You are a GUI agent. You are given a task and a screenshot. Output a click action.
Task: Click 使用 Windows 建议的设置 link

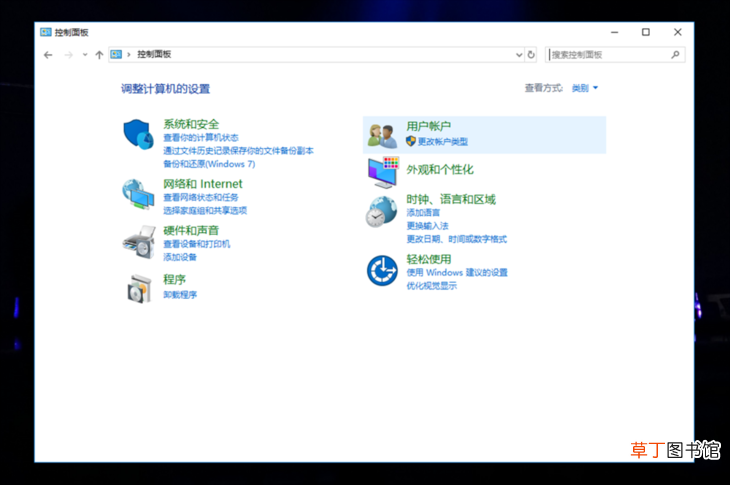[x=457, y=272]
